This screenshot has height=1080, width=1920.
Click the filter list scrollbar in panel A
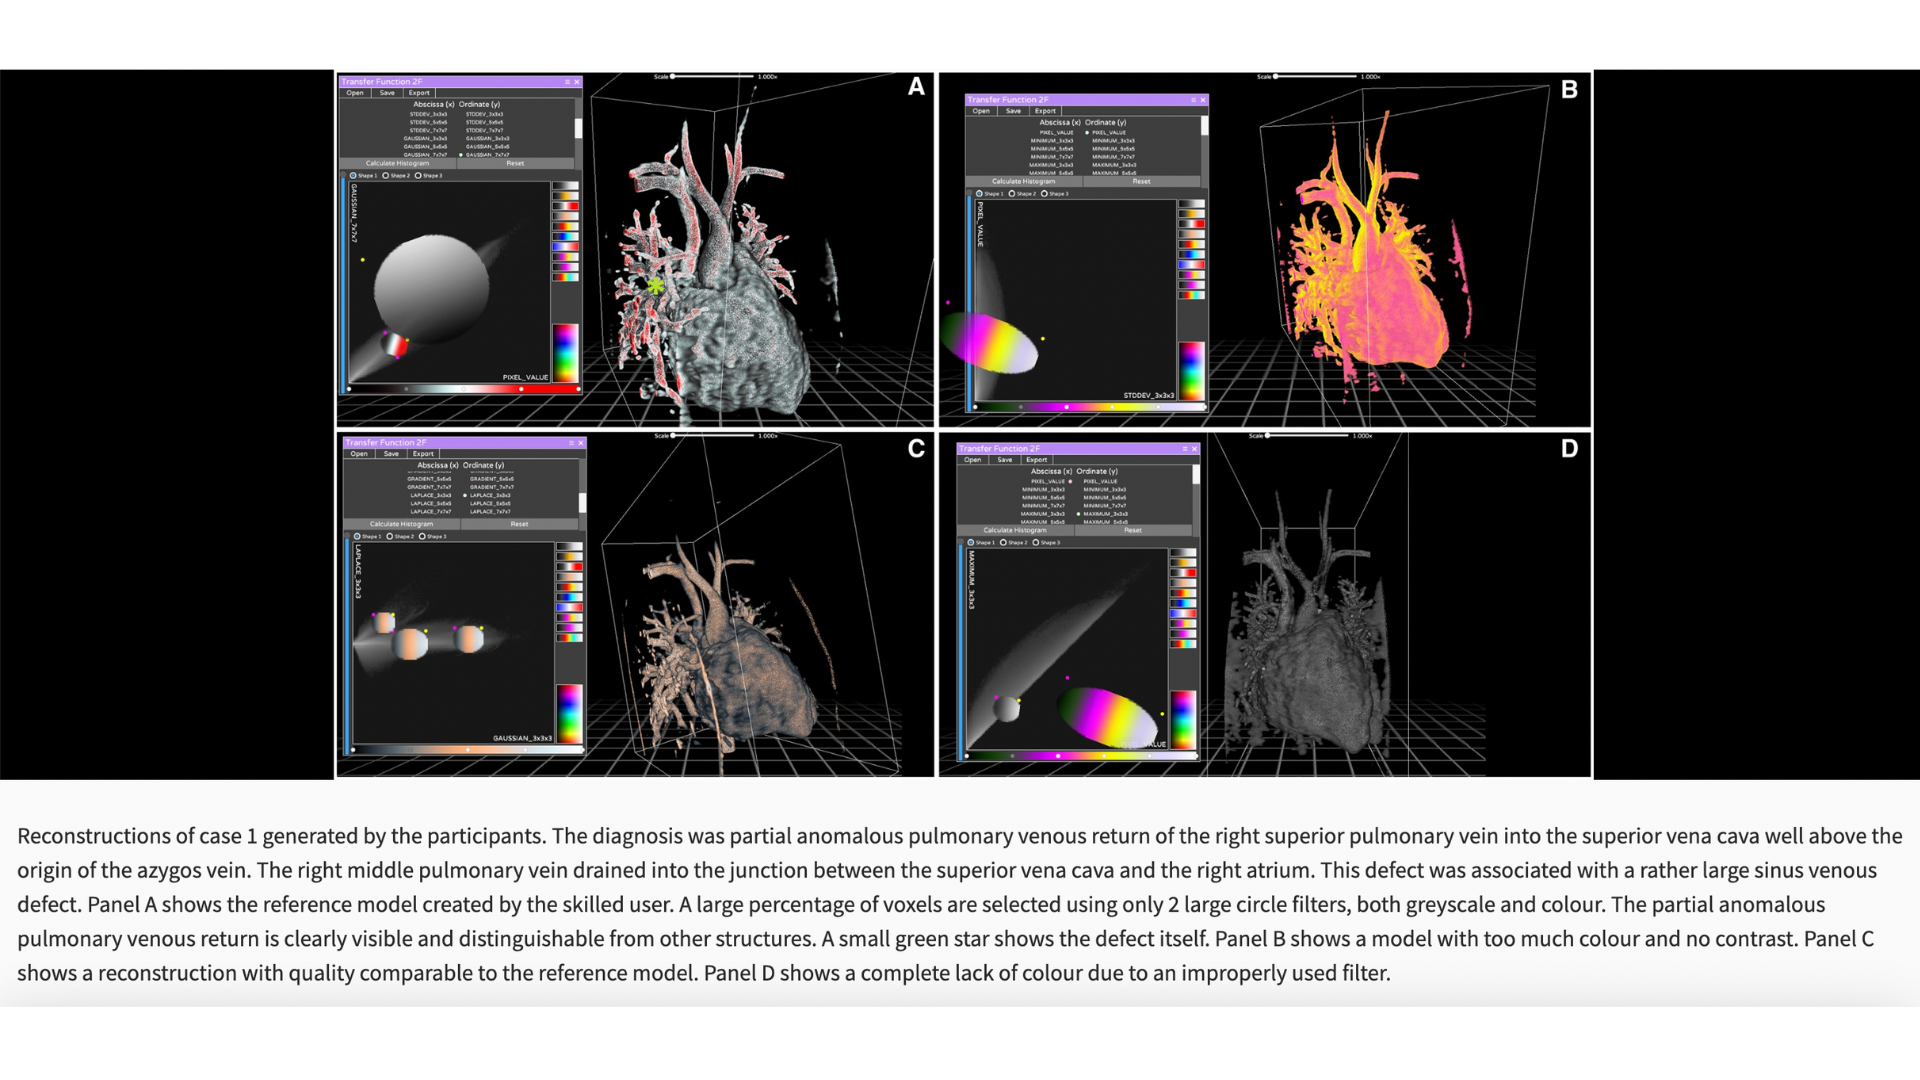(x=578, y=129)
